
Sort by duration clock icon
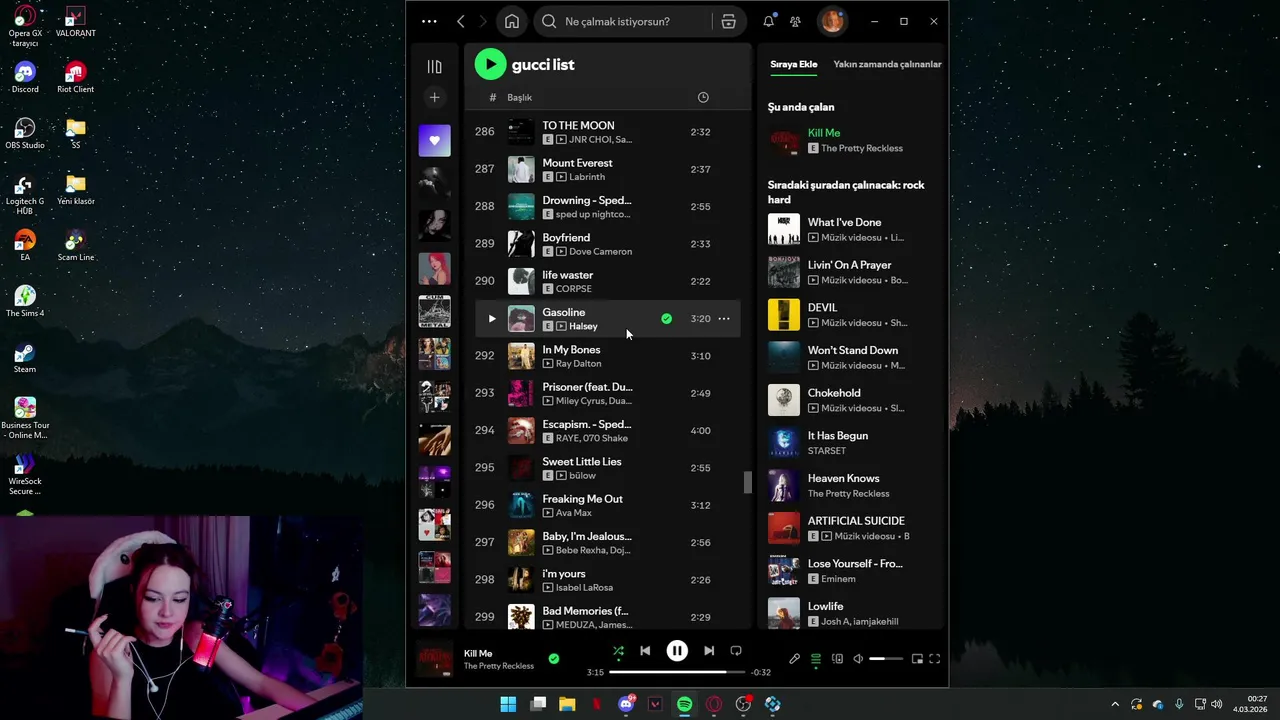pyautogui.click(x=703, y=97)
